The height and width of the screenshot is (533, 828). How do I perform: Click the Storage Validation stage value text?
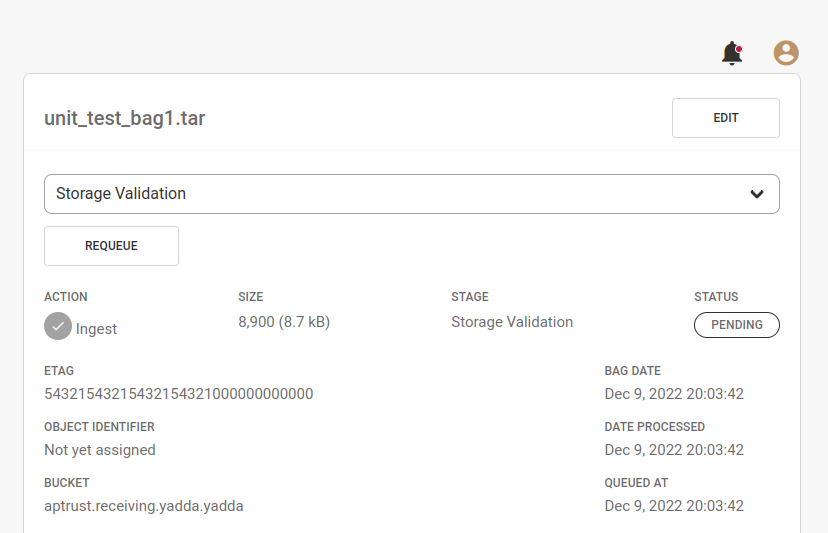512,322
